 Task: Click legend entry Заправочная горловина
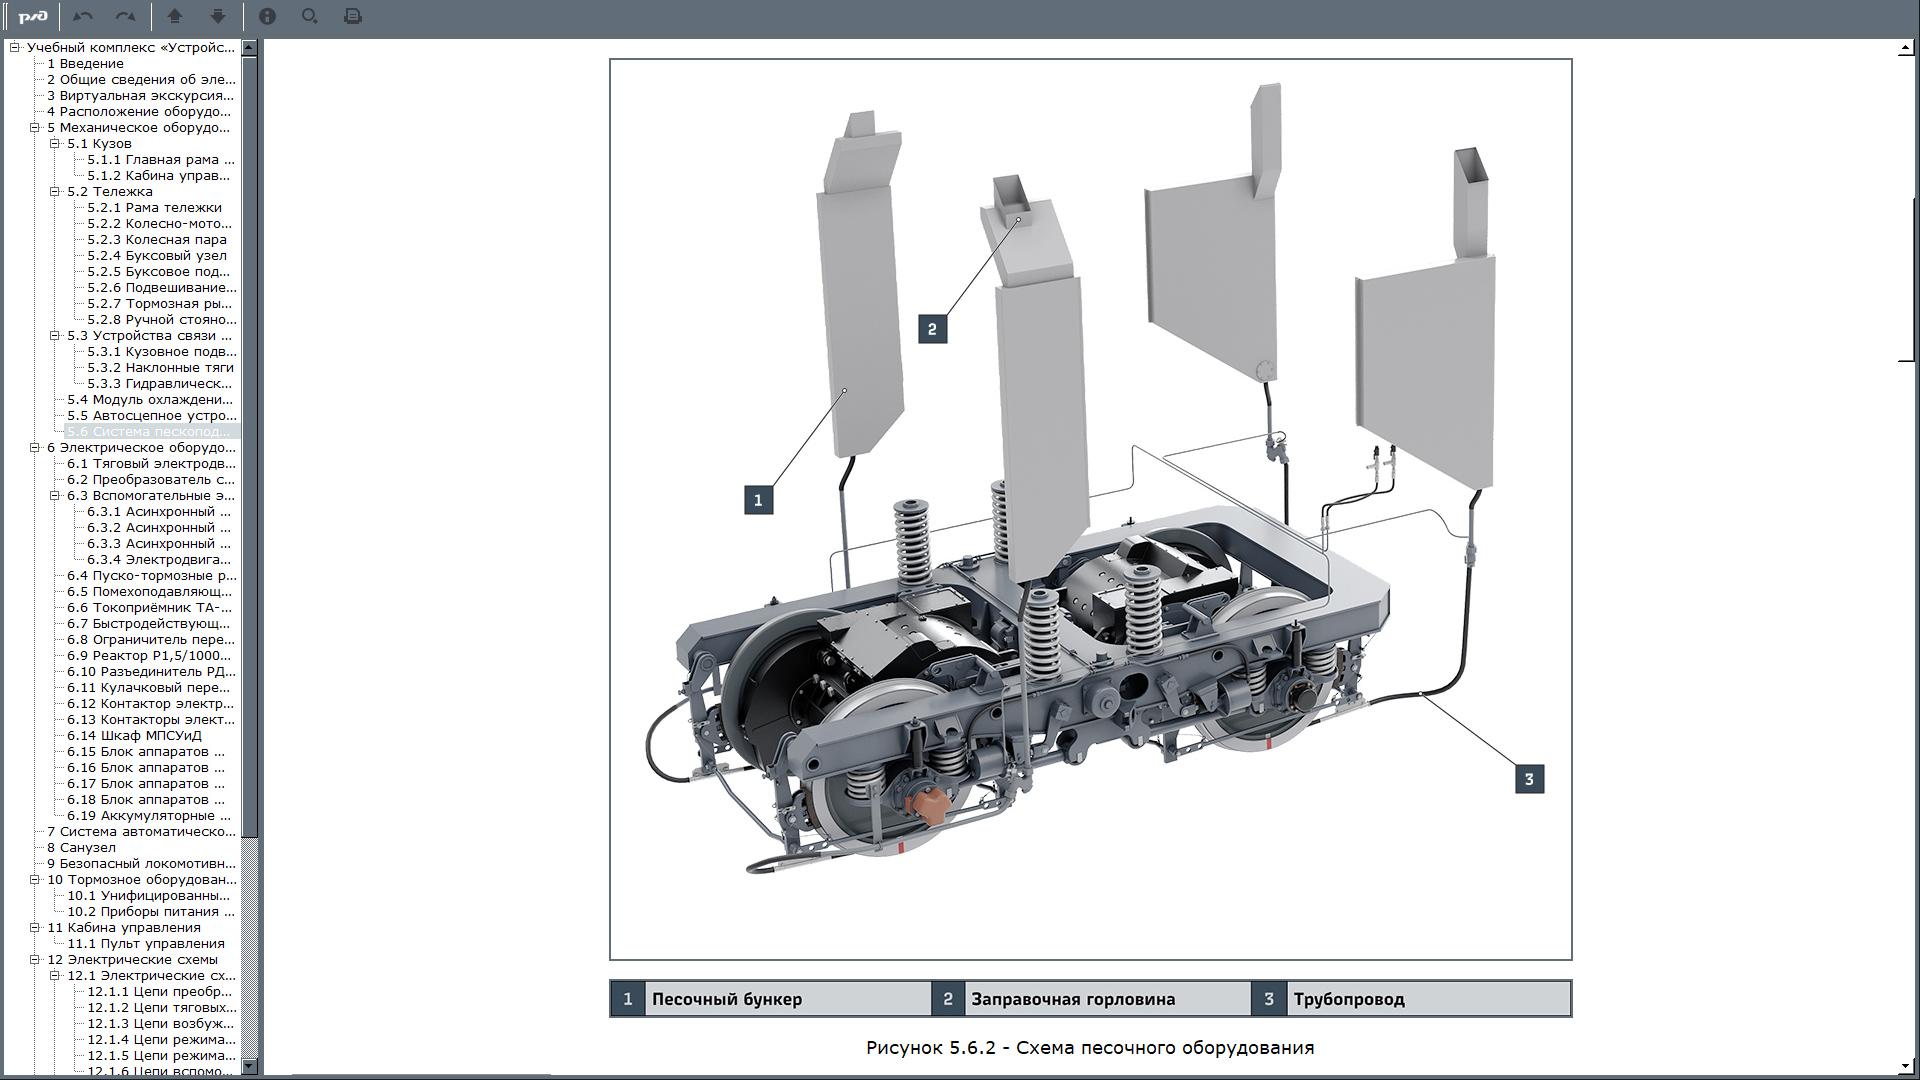1072,999
